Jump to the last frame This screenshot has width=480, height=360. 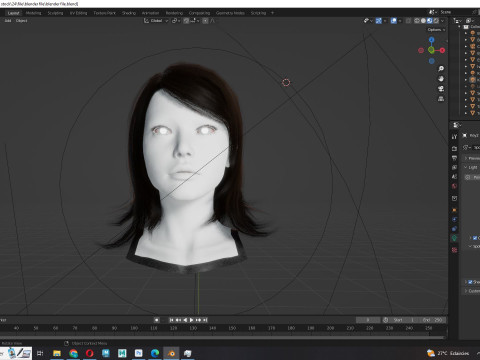pos(205,320)
